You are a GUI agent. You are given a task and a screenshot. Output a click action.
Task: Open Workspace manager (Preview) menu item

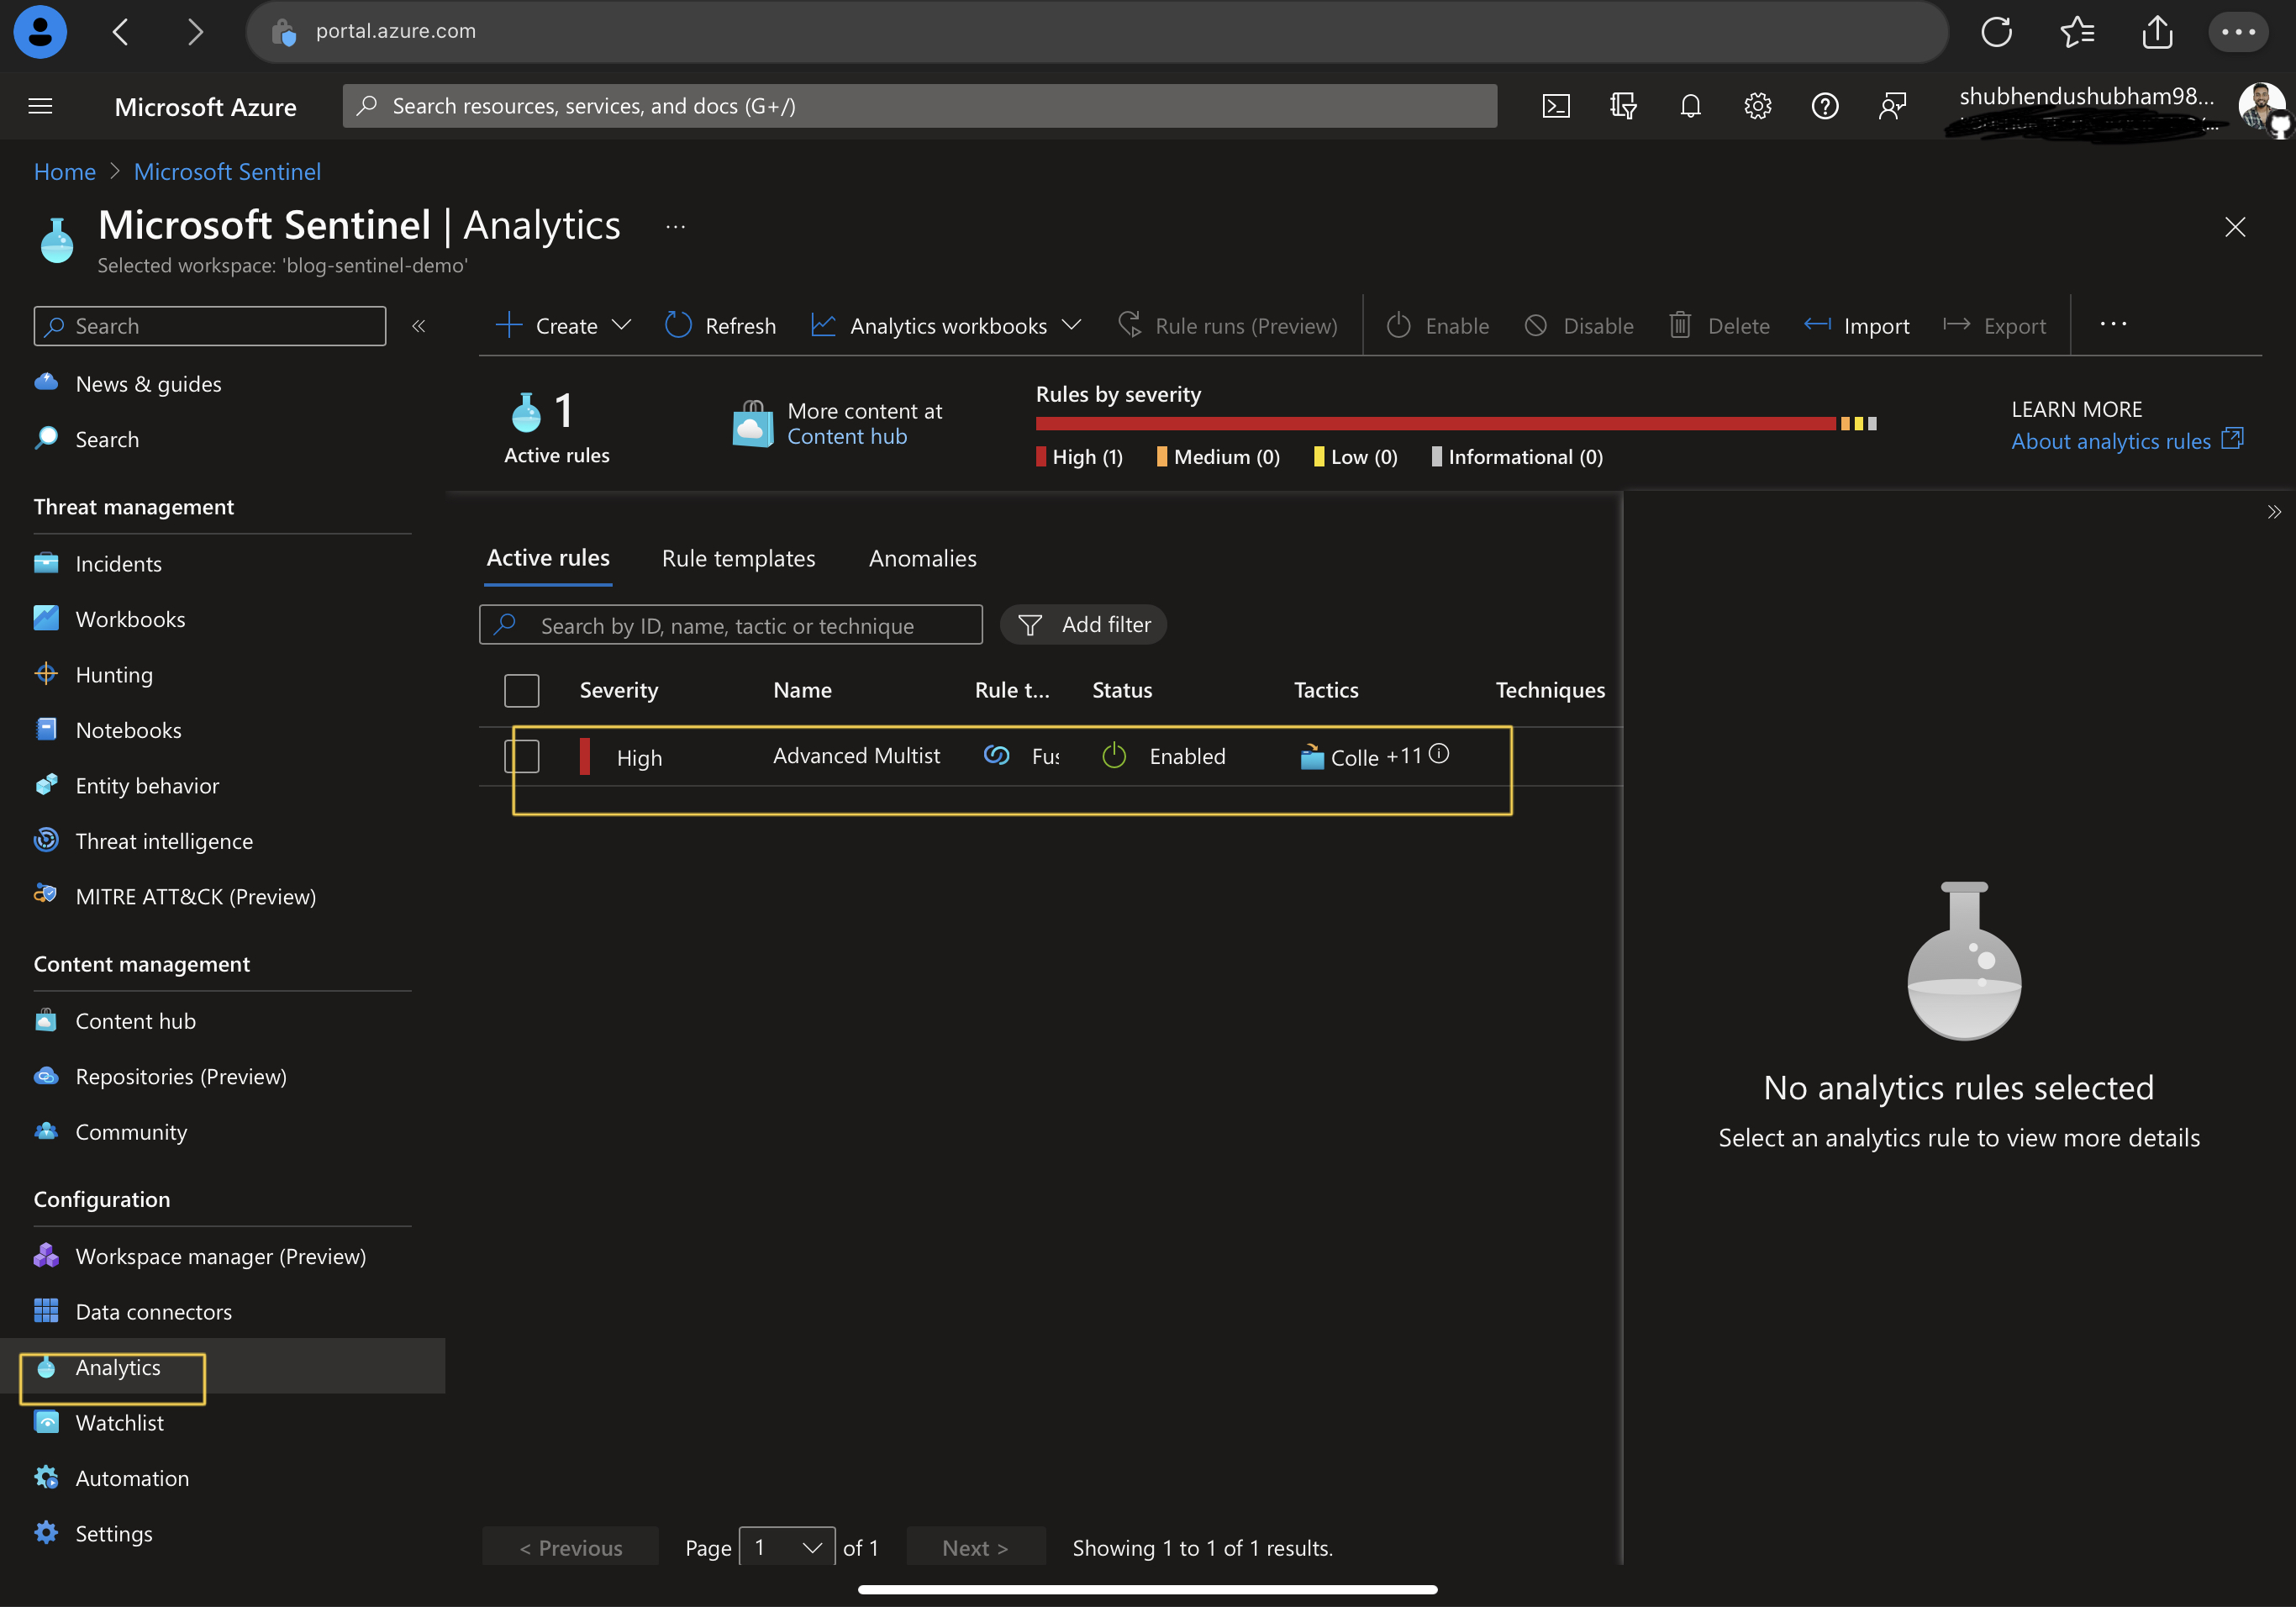pyautogui.click(x=223, y=1256)
